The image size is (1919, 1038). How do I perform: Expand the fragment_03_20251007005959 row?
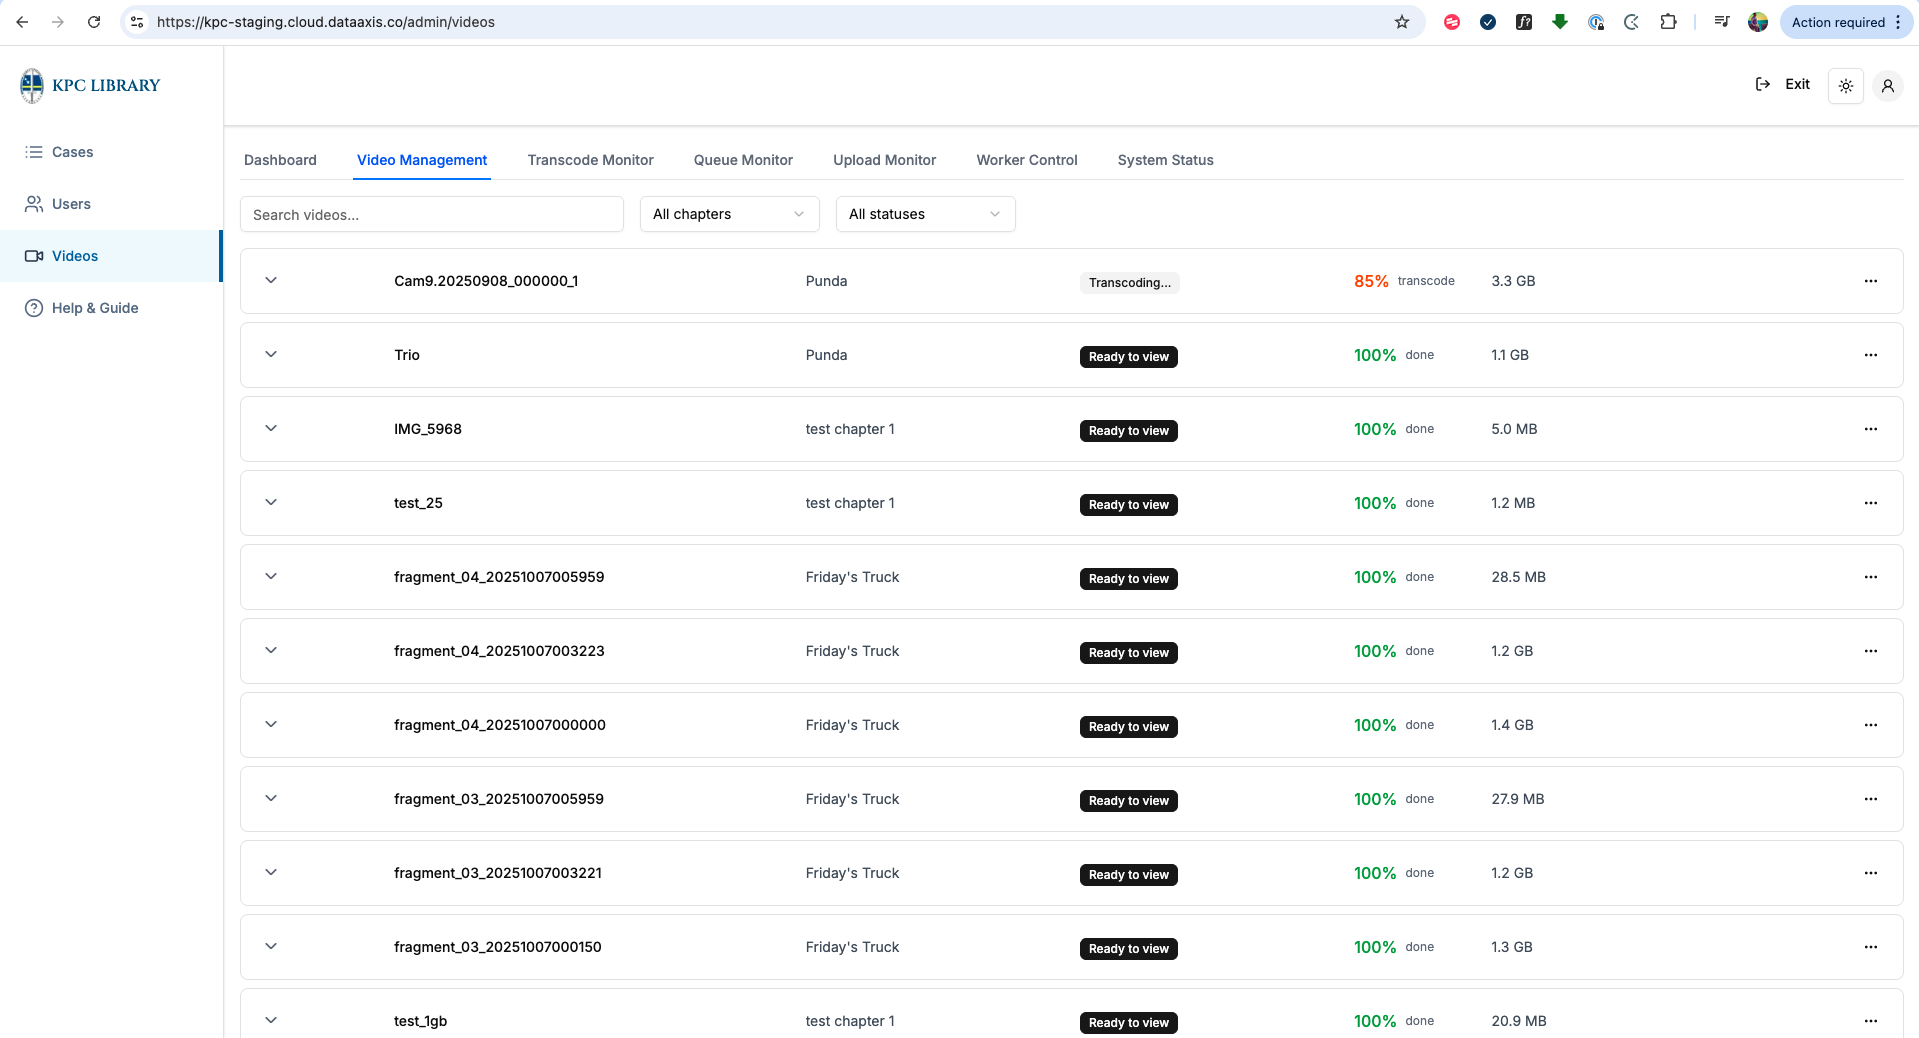click(271, 798)
